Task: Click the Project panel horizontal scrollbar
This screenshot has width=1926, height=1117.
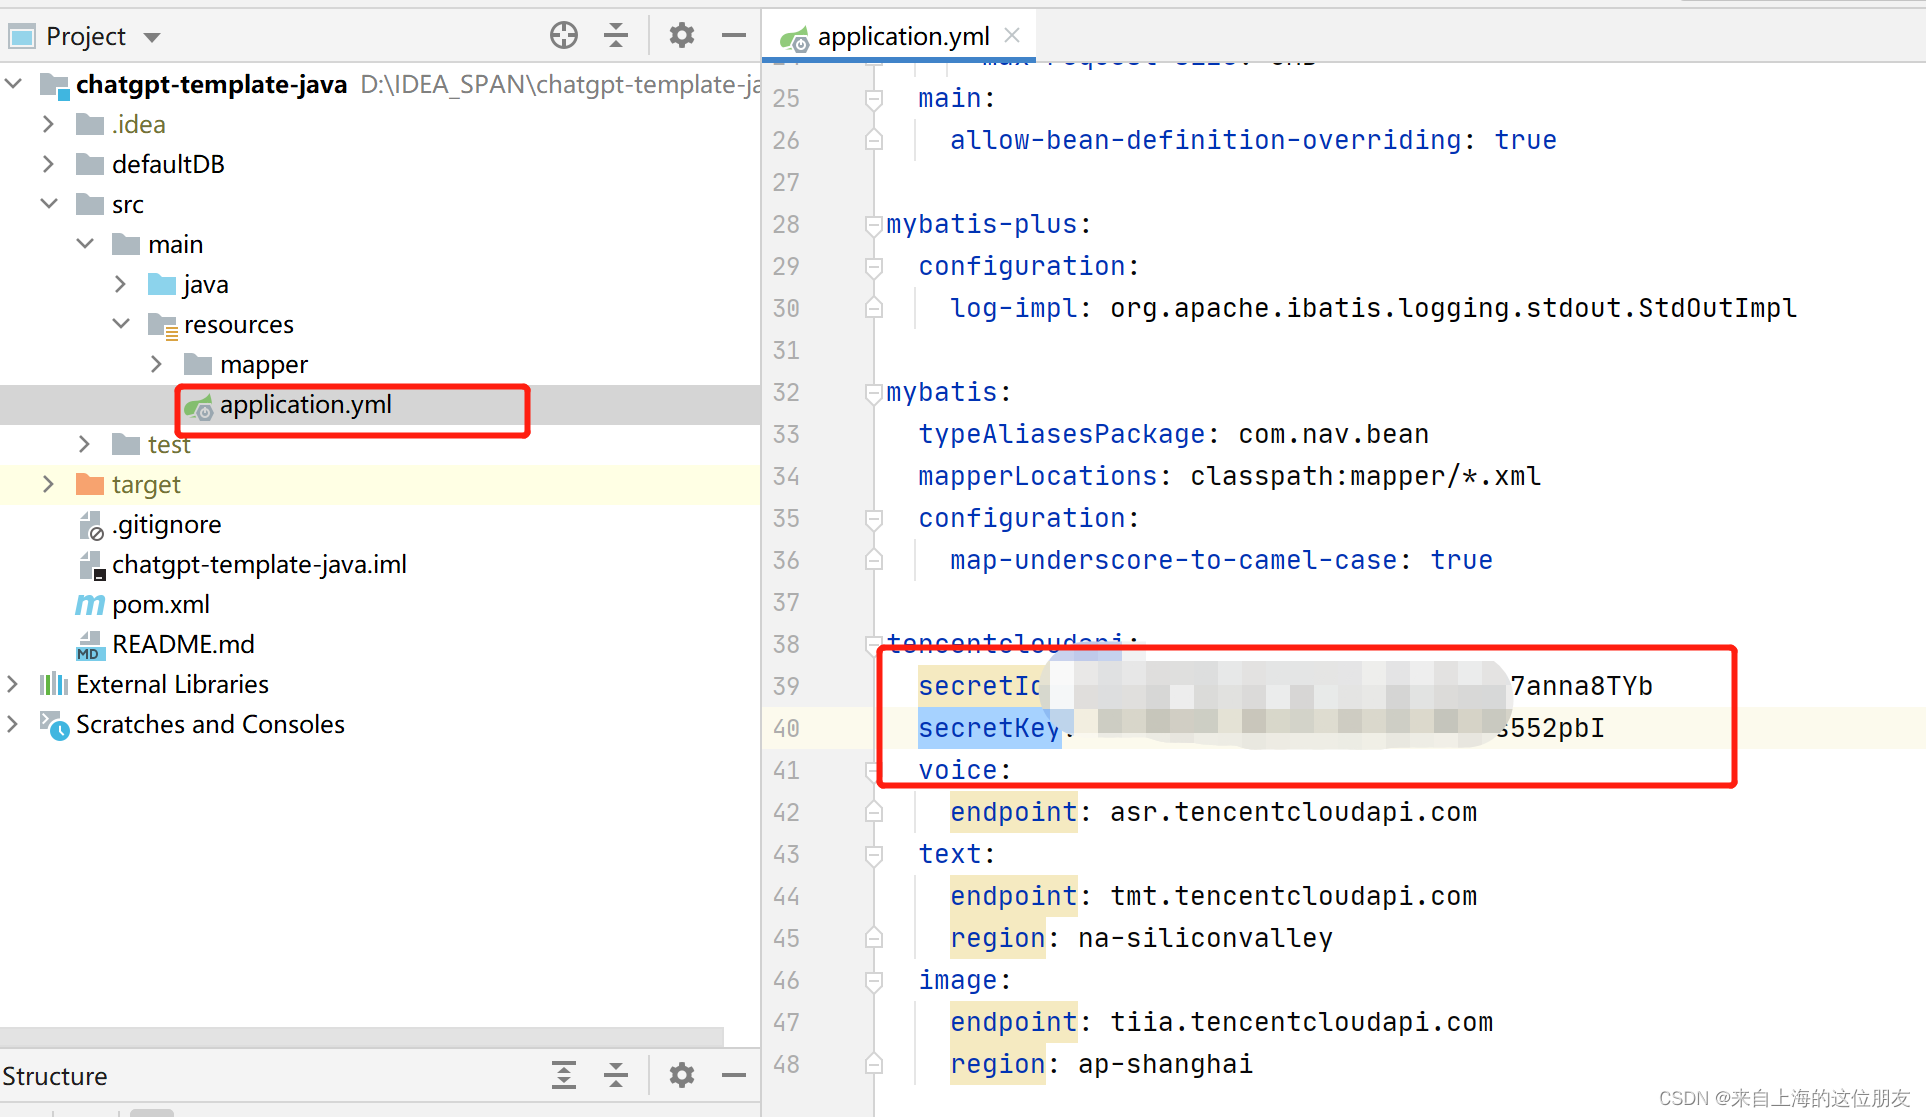Action: (x=362, y=1035)
